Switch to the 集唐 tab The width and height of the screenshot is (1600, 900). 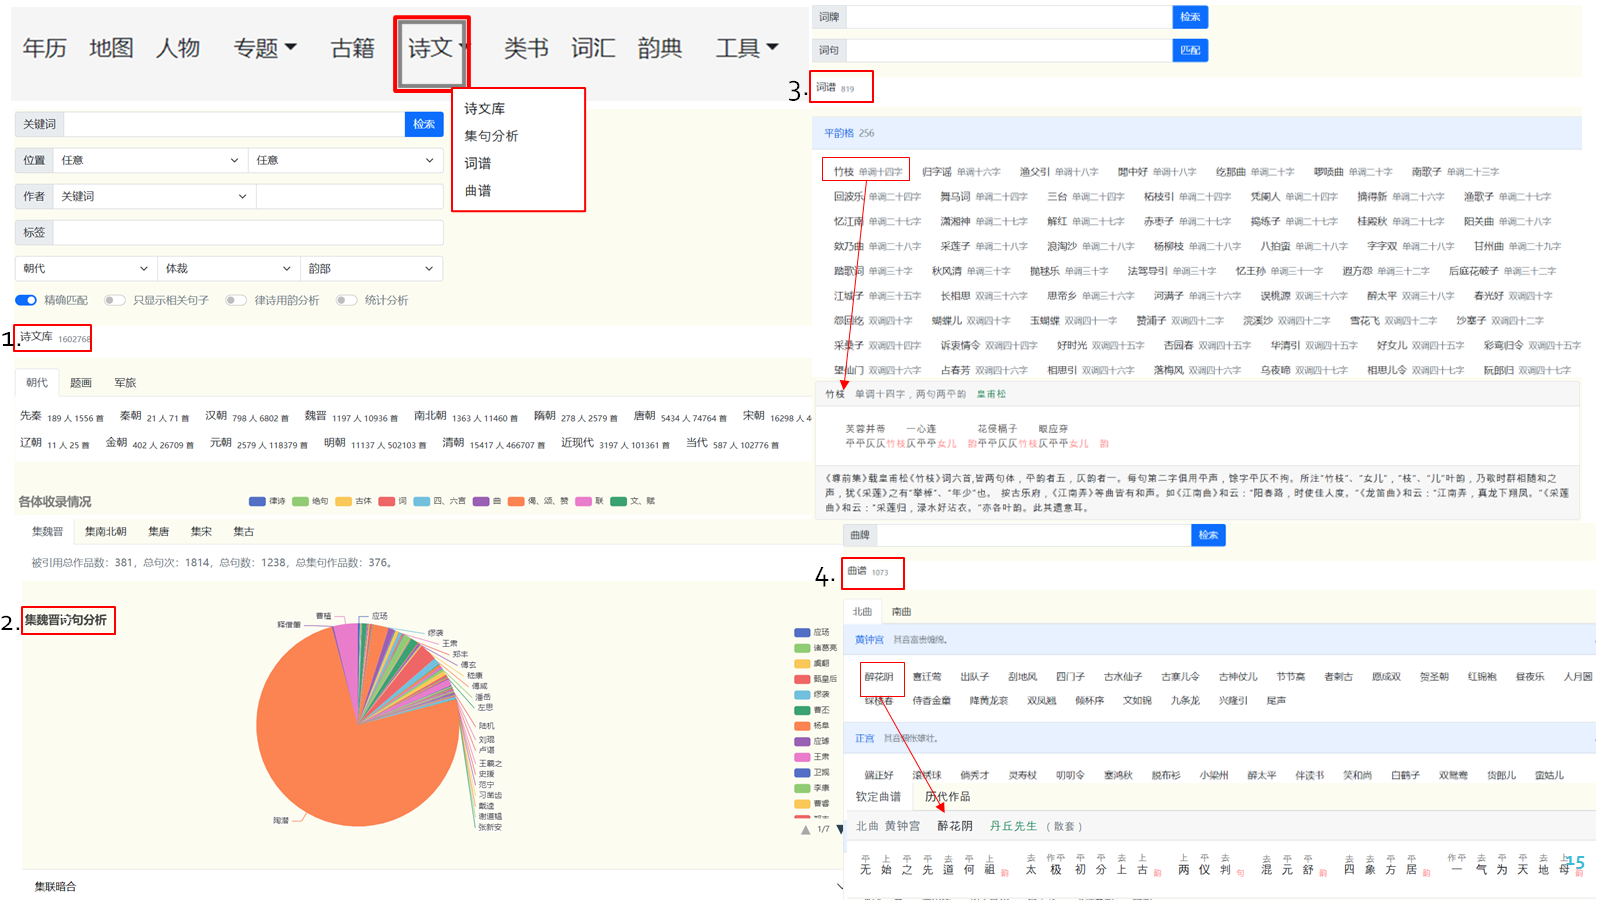coord(158,532)
